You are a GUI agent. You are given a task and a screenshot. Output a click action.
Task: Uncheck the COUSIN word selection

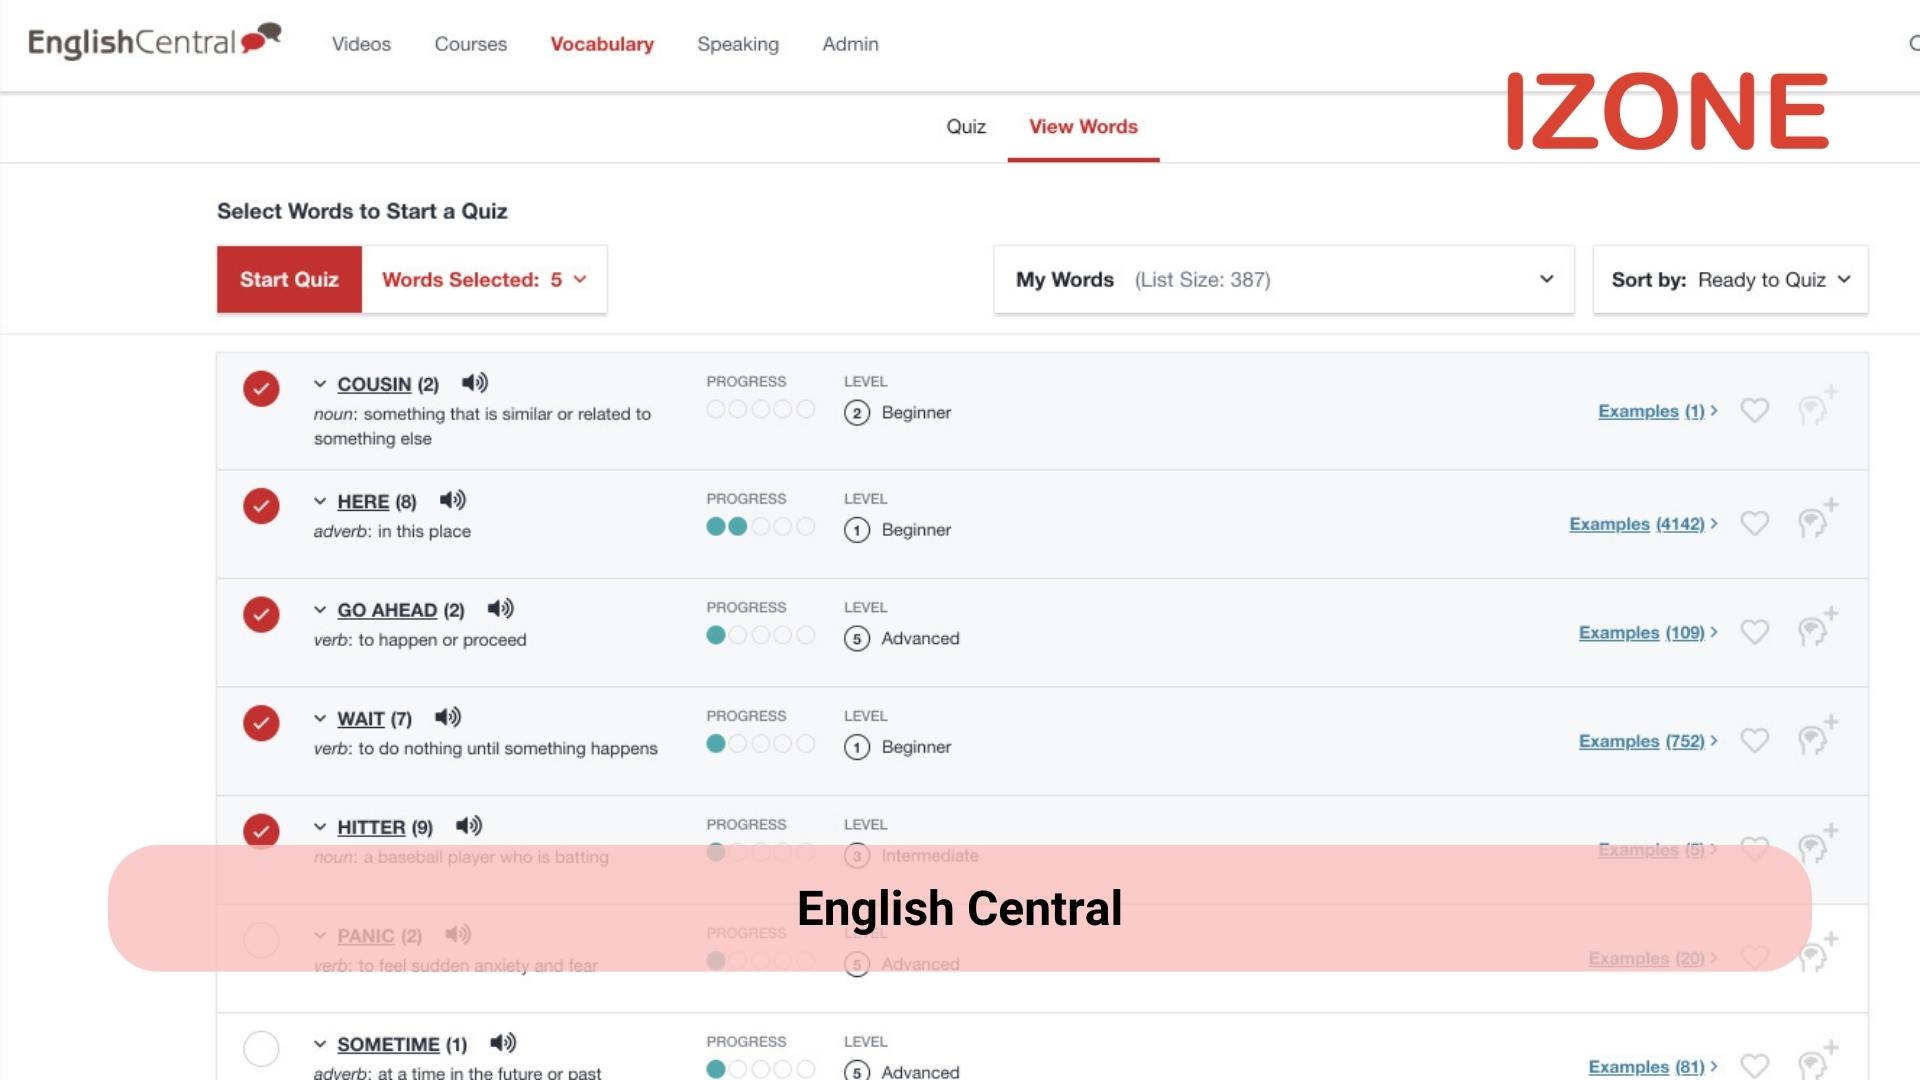[x=261, y=389]
